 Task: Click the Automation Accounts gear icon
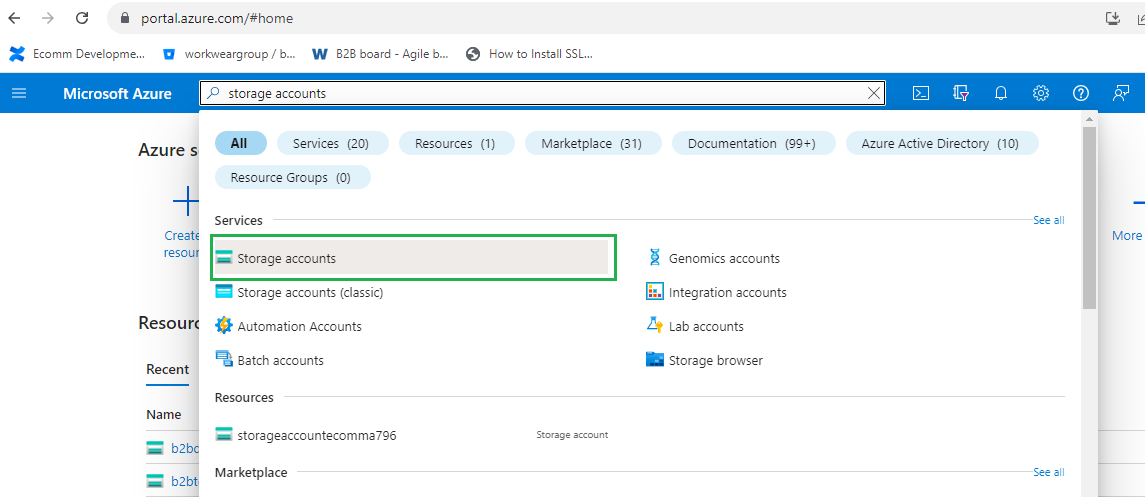tap(223, 325)
